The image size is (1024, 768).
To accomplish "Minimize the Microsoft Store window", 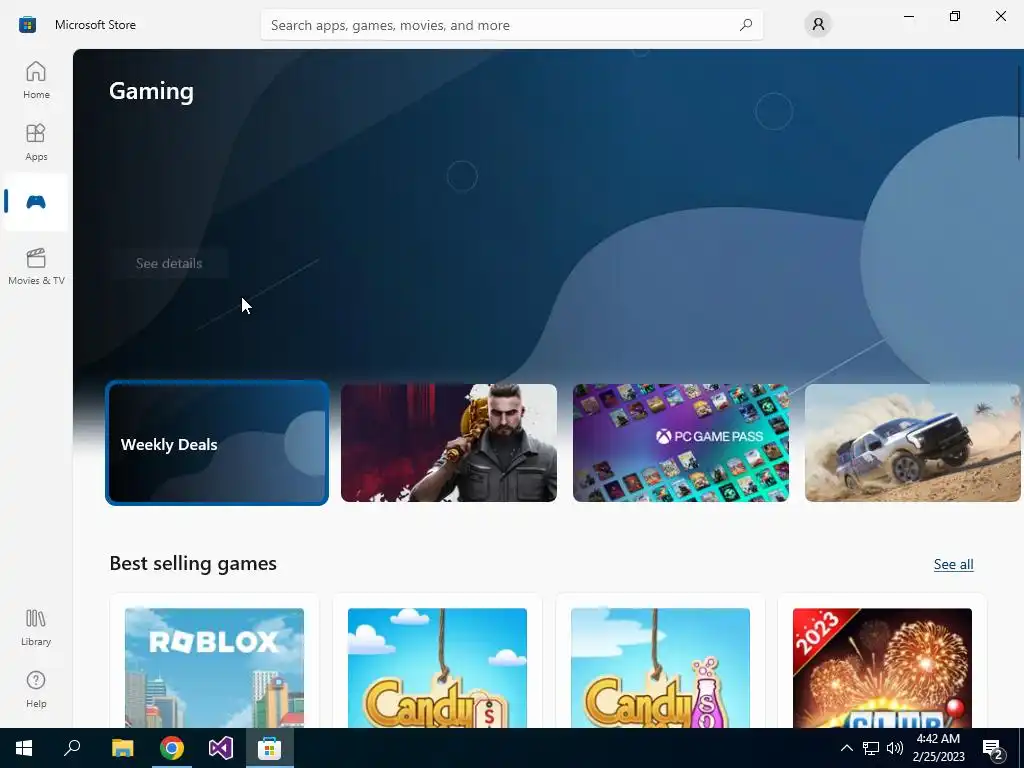I will (x=908, y=16).
